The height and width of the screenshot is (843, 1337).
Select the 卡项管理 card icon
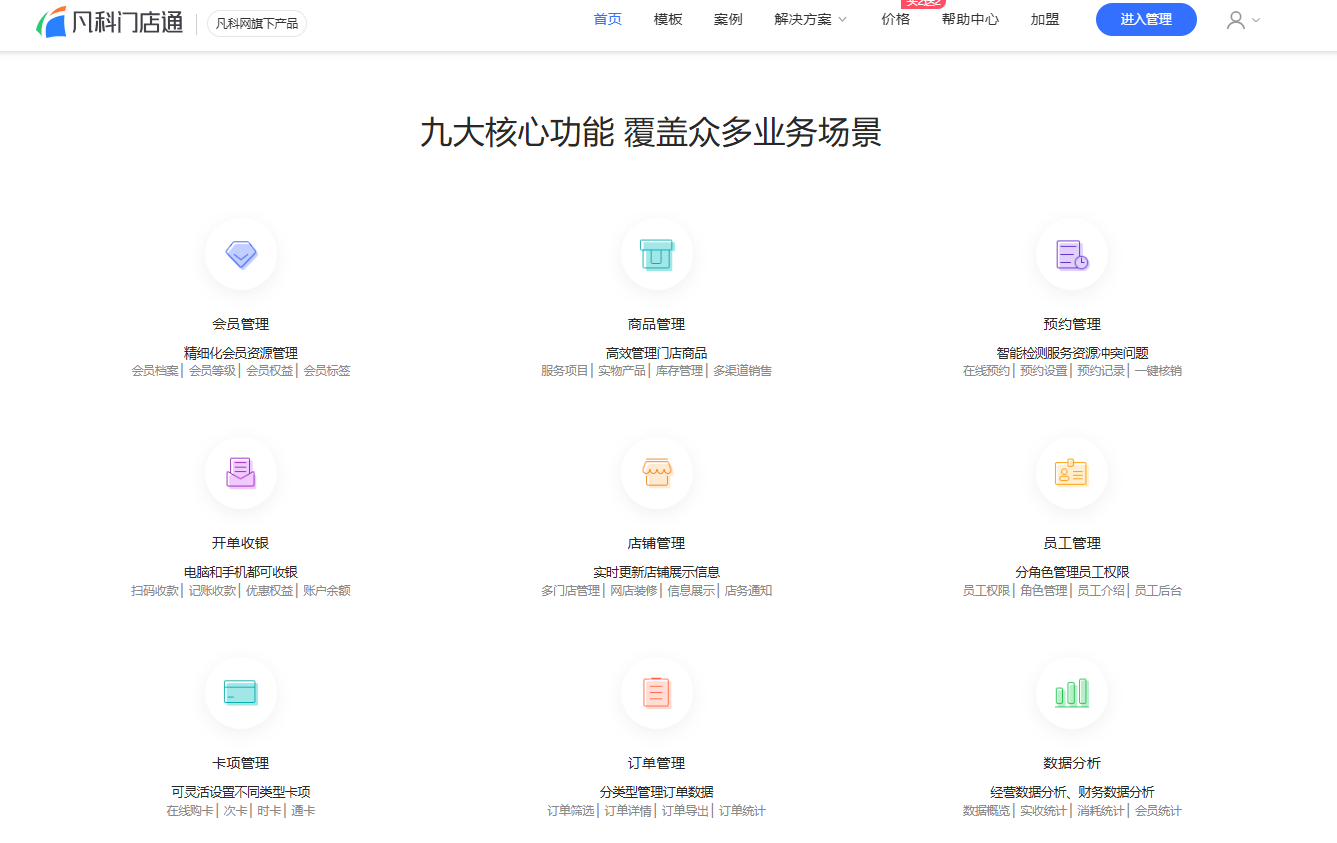pyautogui.click(x=241, y=692)
